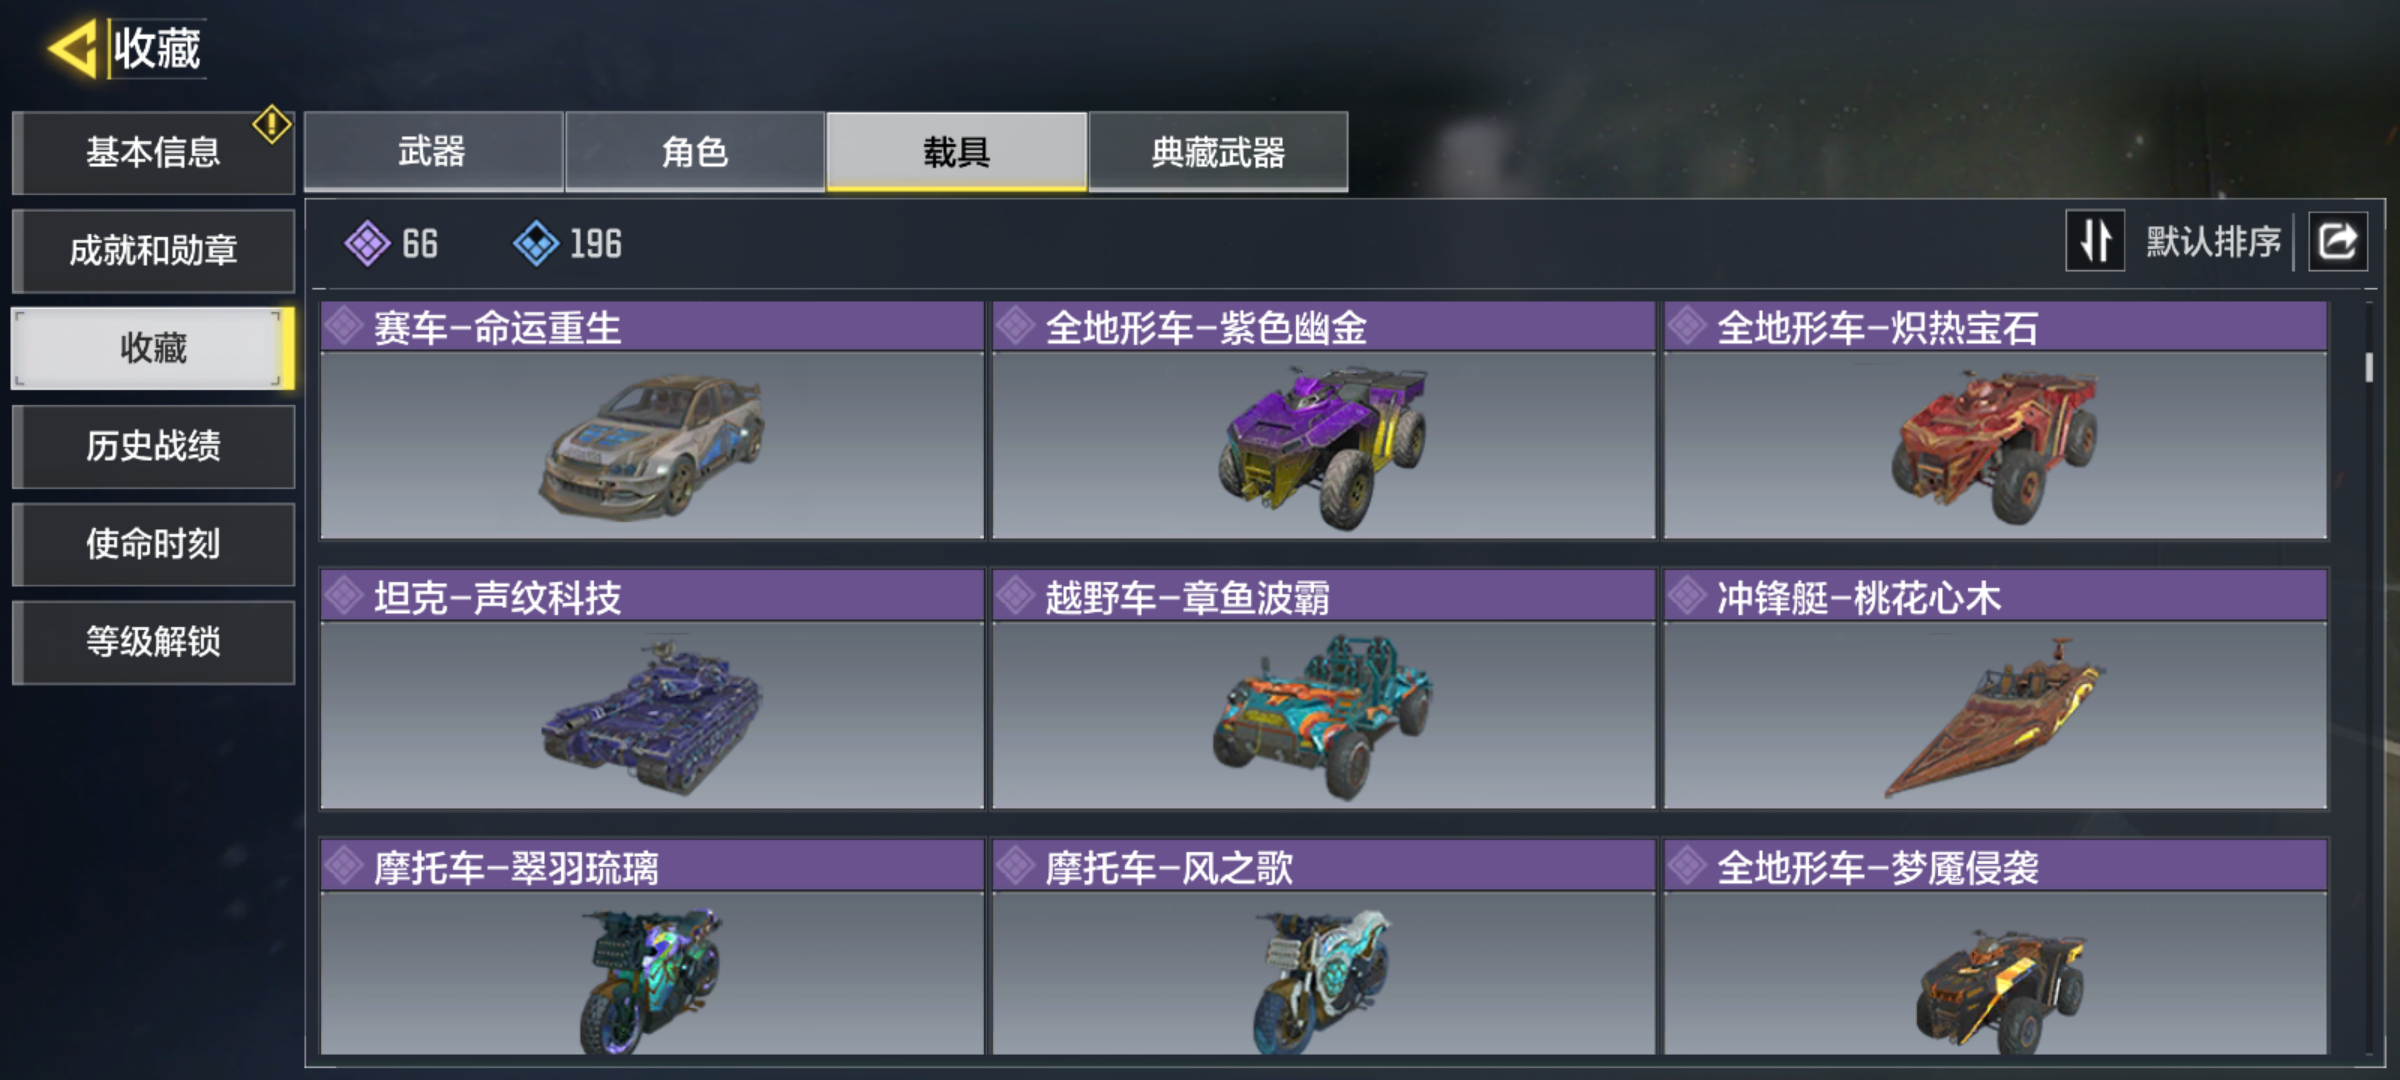
Task: Click the share icon beside default sort
Action: pyautogui.click(x=2337, y=241)
